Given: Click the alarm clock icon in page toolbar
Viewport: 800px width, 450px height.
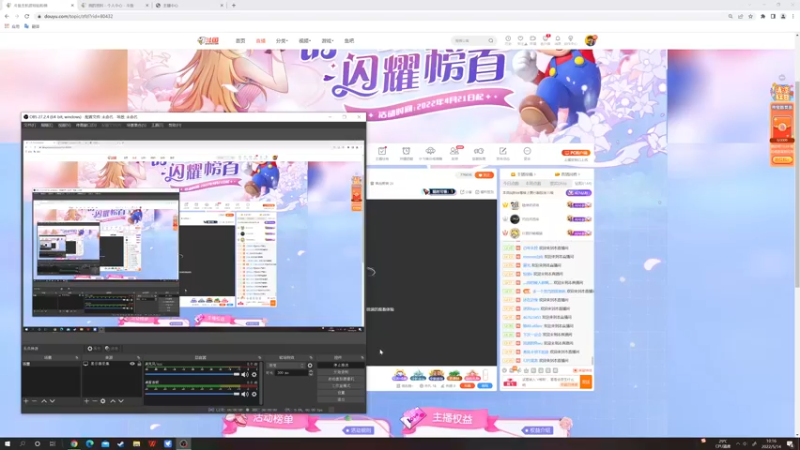Looking at the screenshot, I should [406, 151].
